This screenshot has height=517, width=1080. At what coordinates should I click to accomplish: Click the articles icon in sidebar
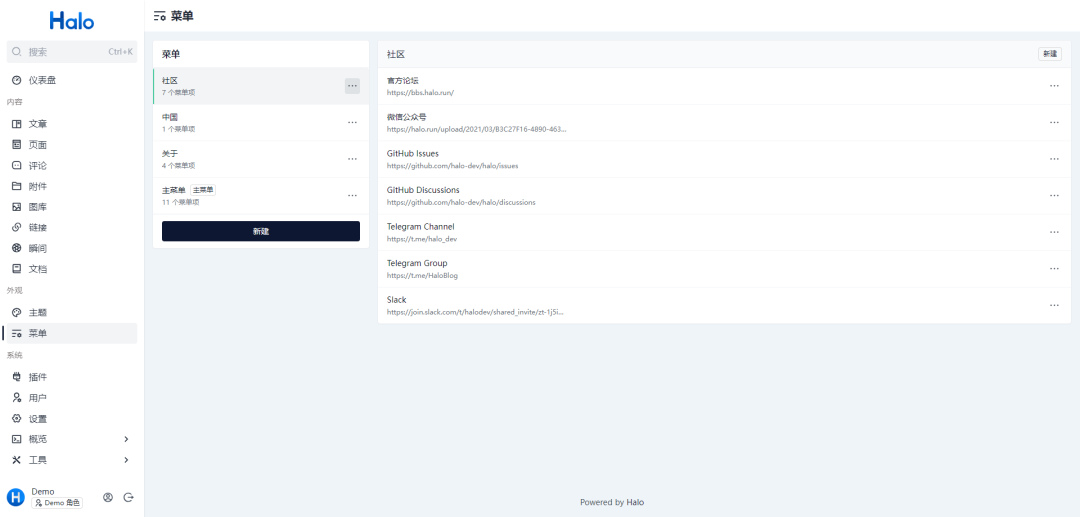tap(17, 124)
